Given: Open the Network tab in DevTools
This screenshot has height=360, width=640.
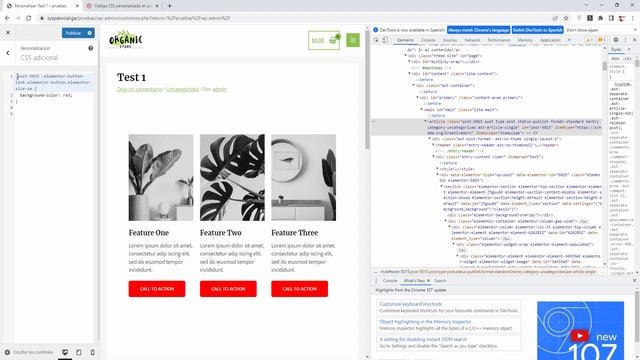Looking at the screenshot, I should tap(472, 40).
